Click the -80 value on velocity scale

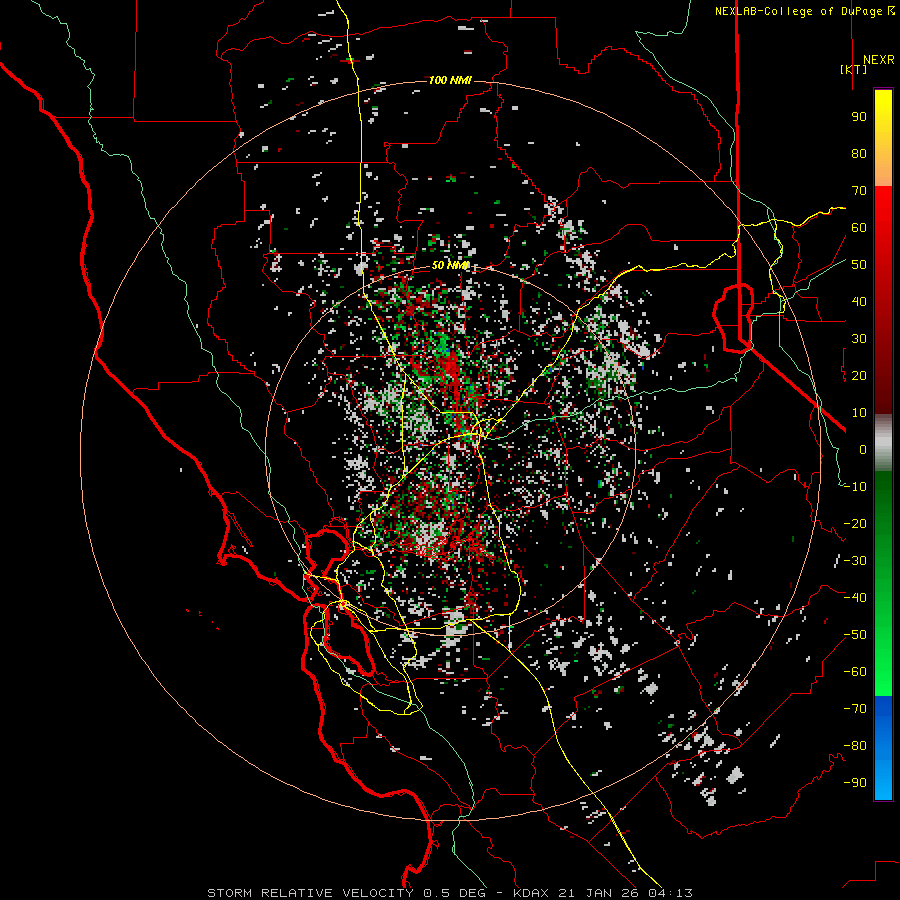point(855,746)
